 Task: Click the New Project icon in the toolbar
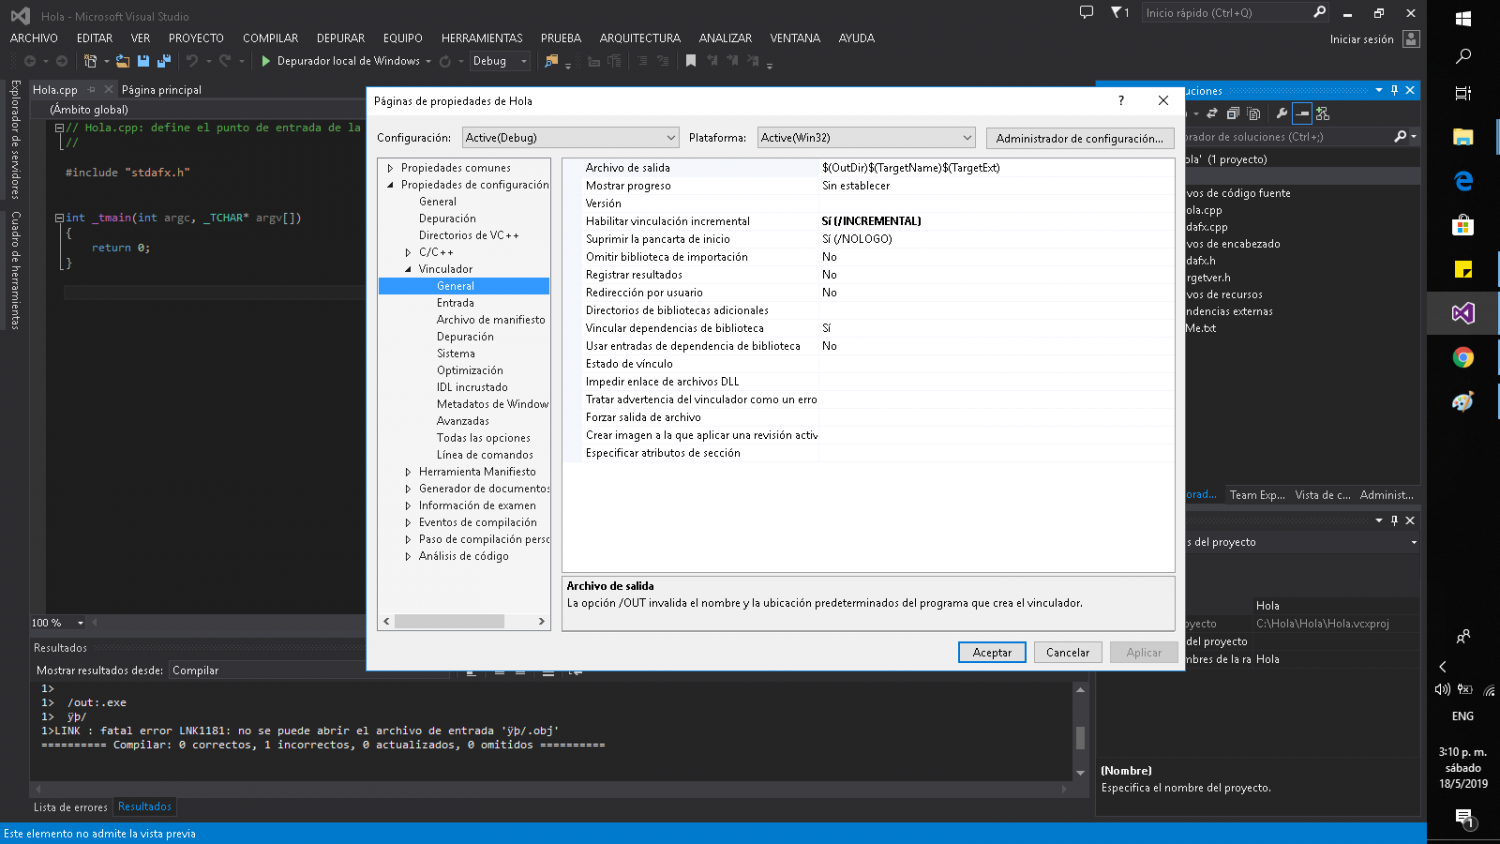(90, 61)
